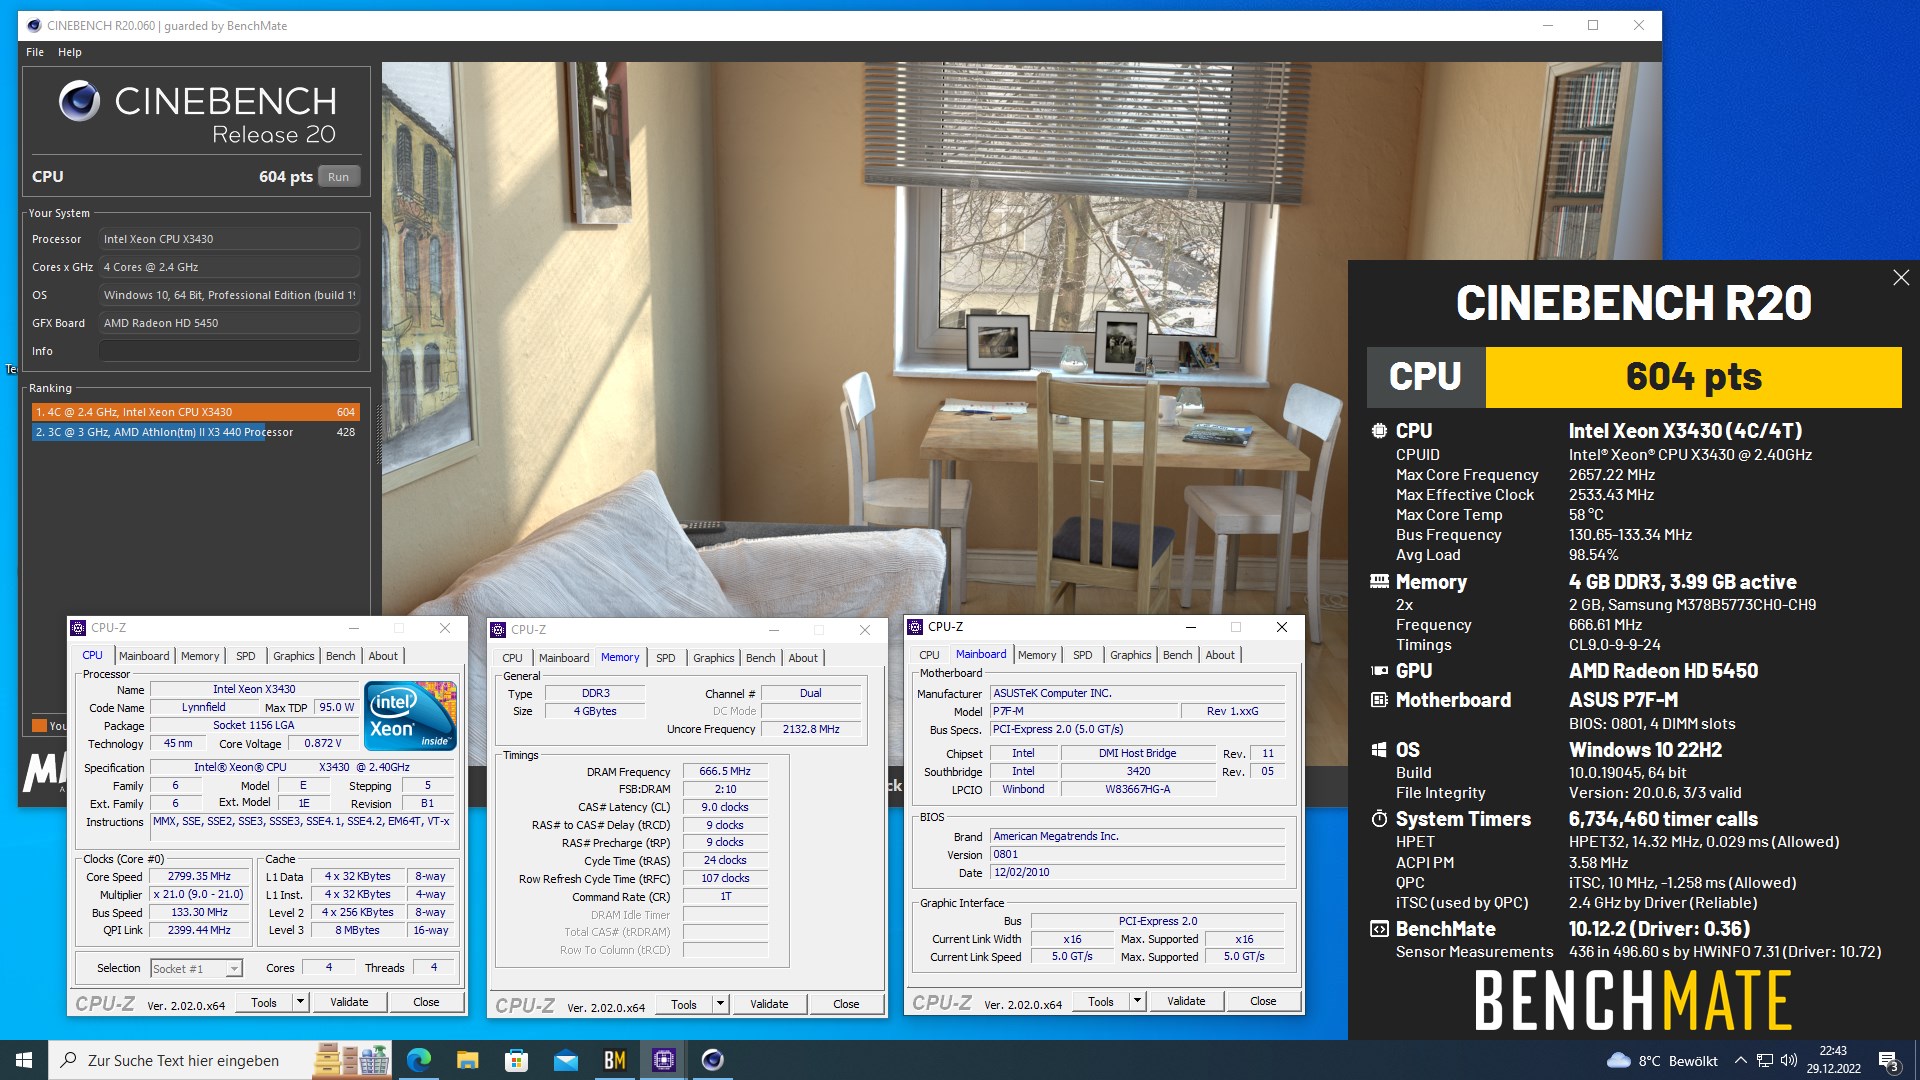Click the BenchMate GPU icon
1920x1080 pixels.
1379,671
